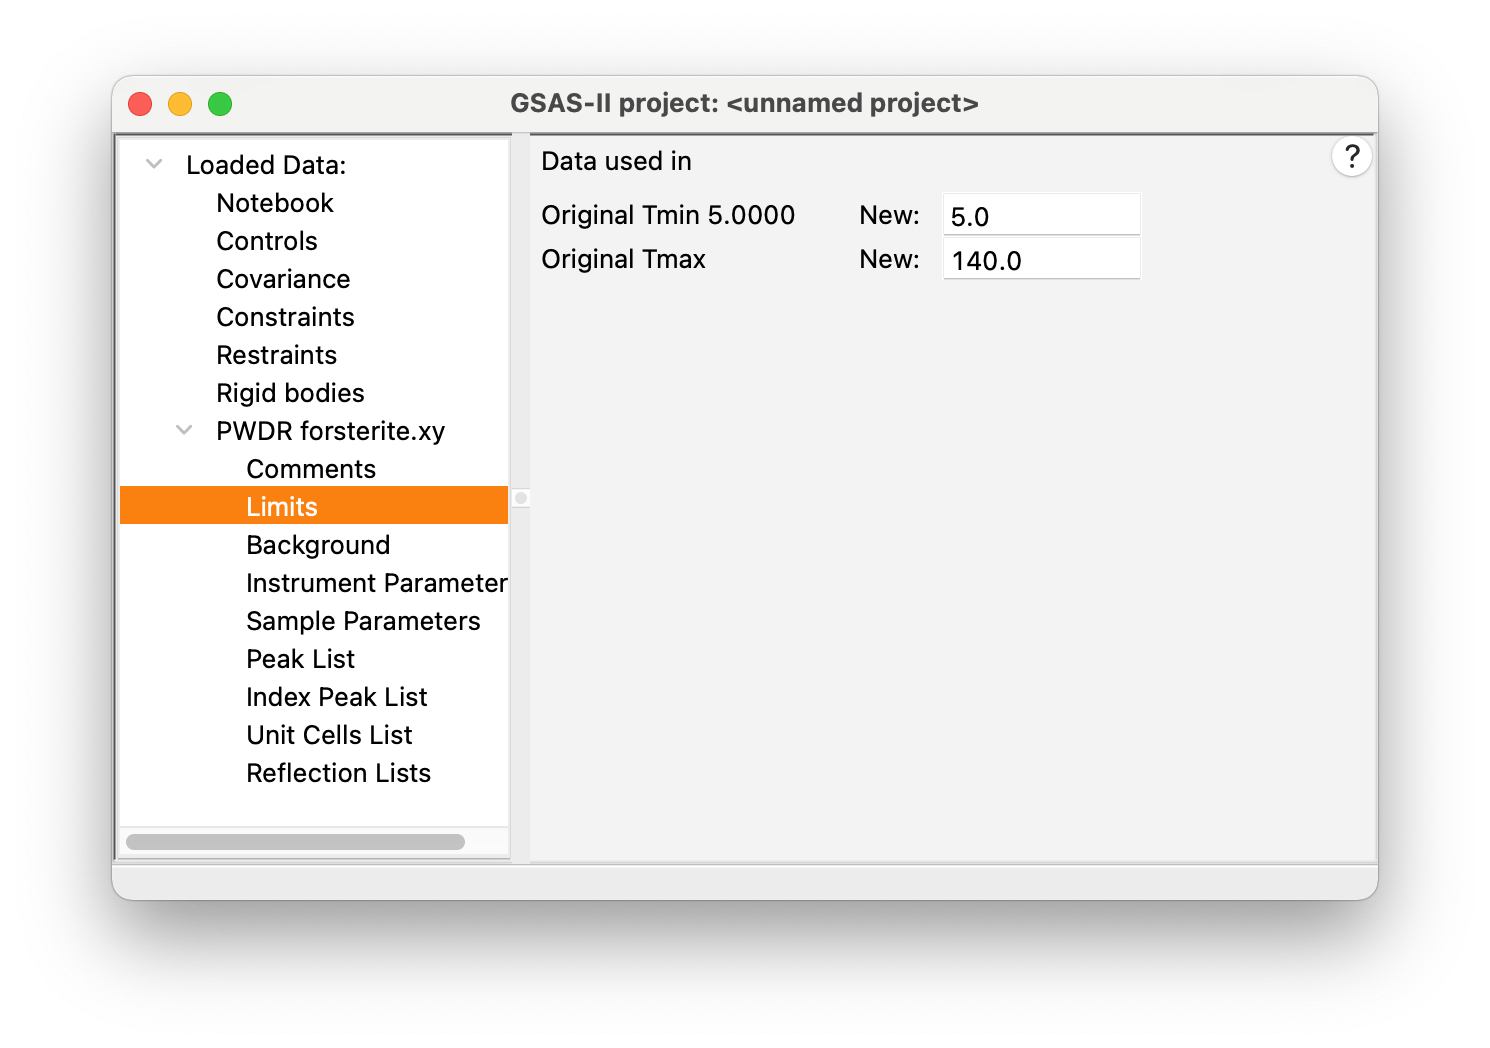Image resolution: width=1490 pixels, height=1048 pixels.
Task: Open Sample Parameters entry
Action: (363, 621)
